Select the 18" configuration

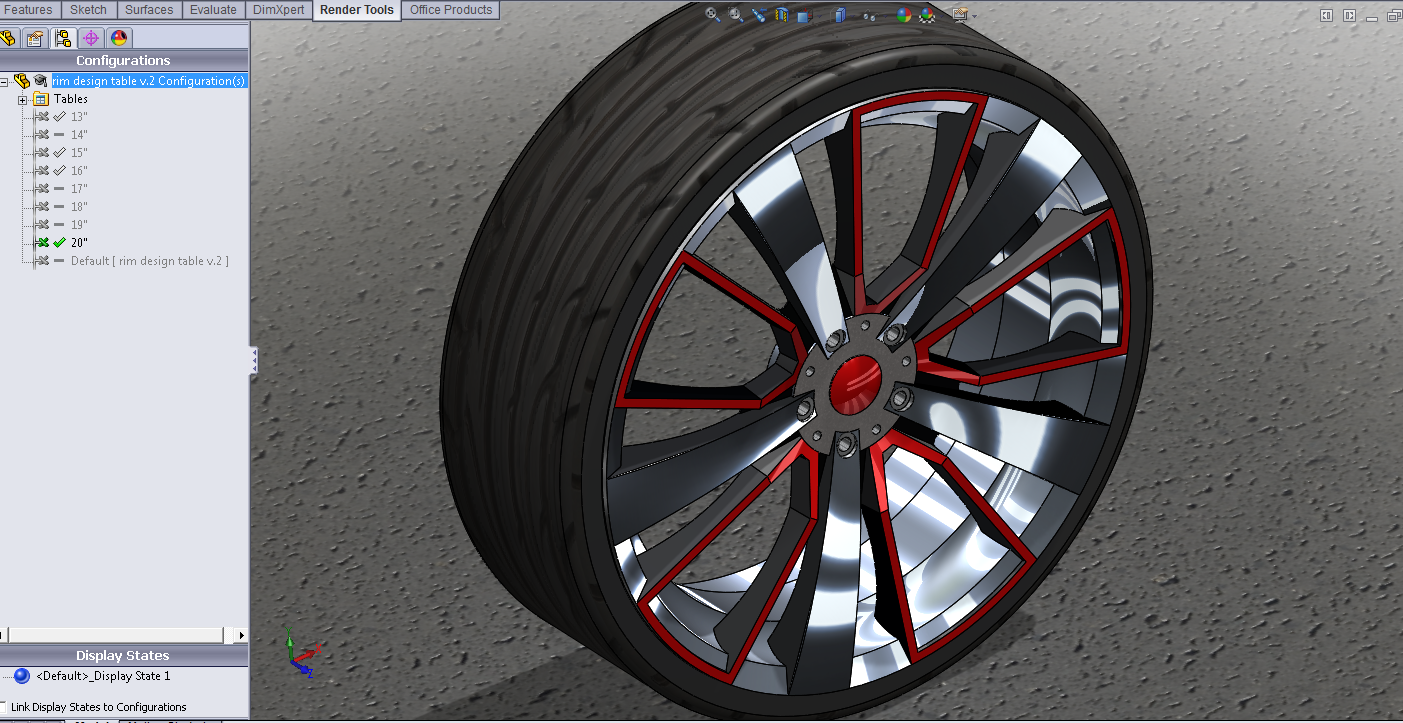point(79,207)
